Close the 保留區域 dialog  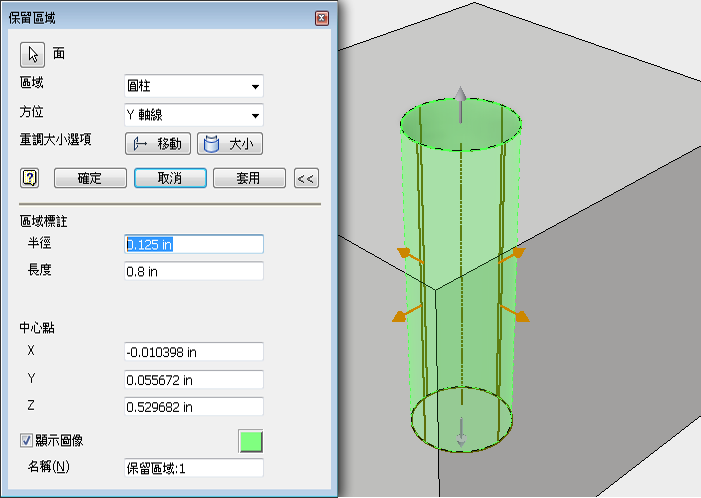click(322, 18)
